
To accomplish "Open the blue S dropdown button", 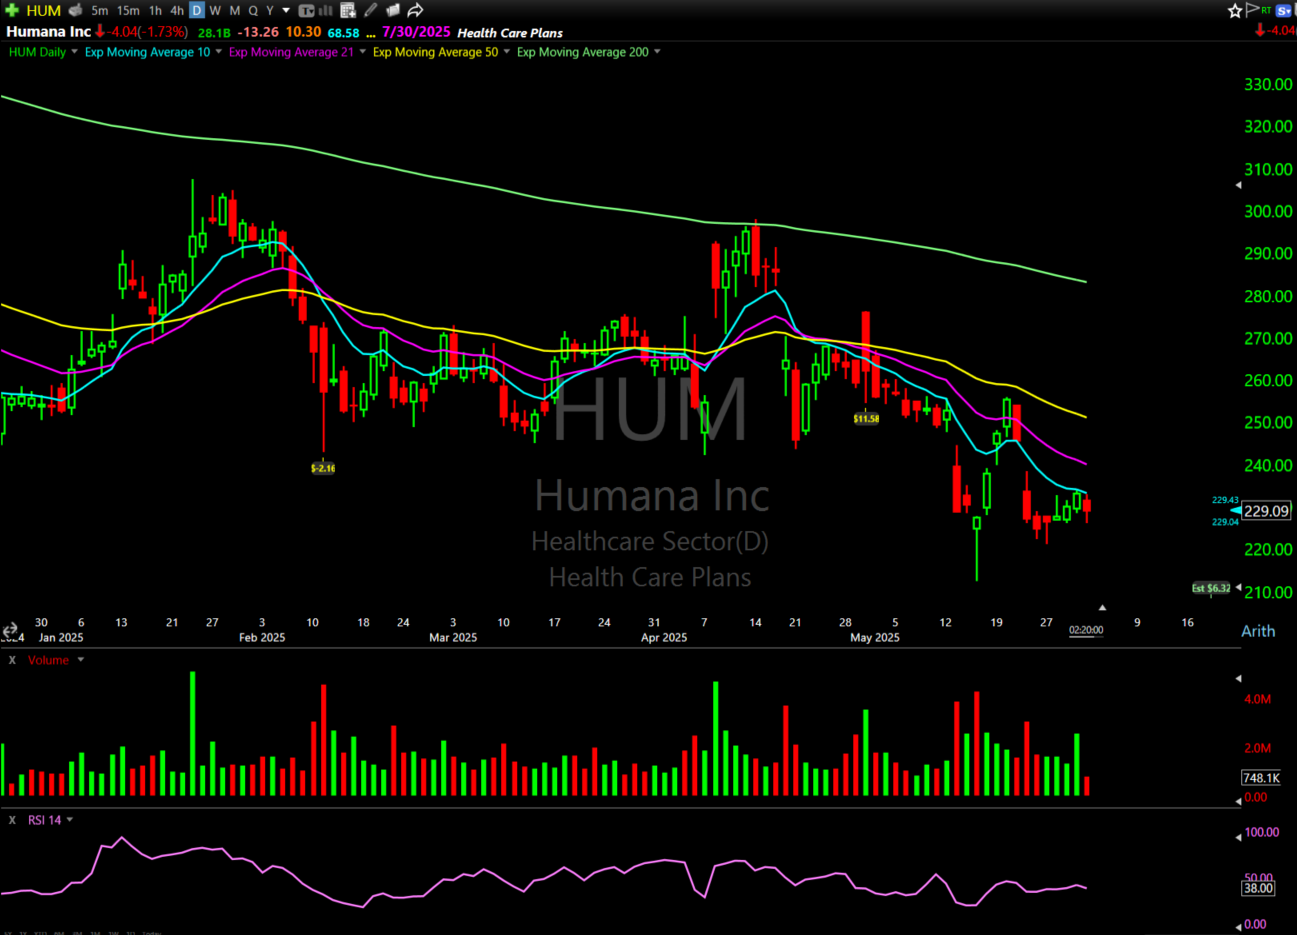I will 1285,10.
